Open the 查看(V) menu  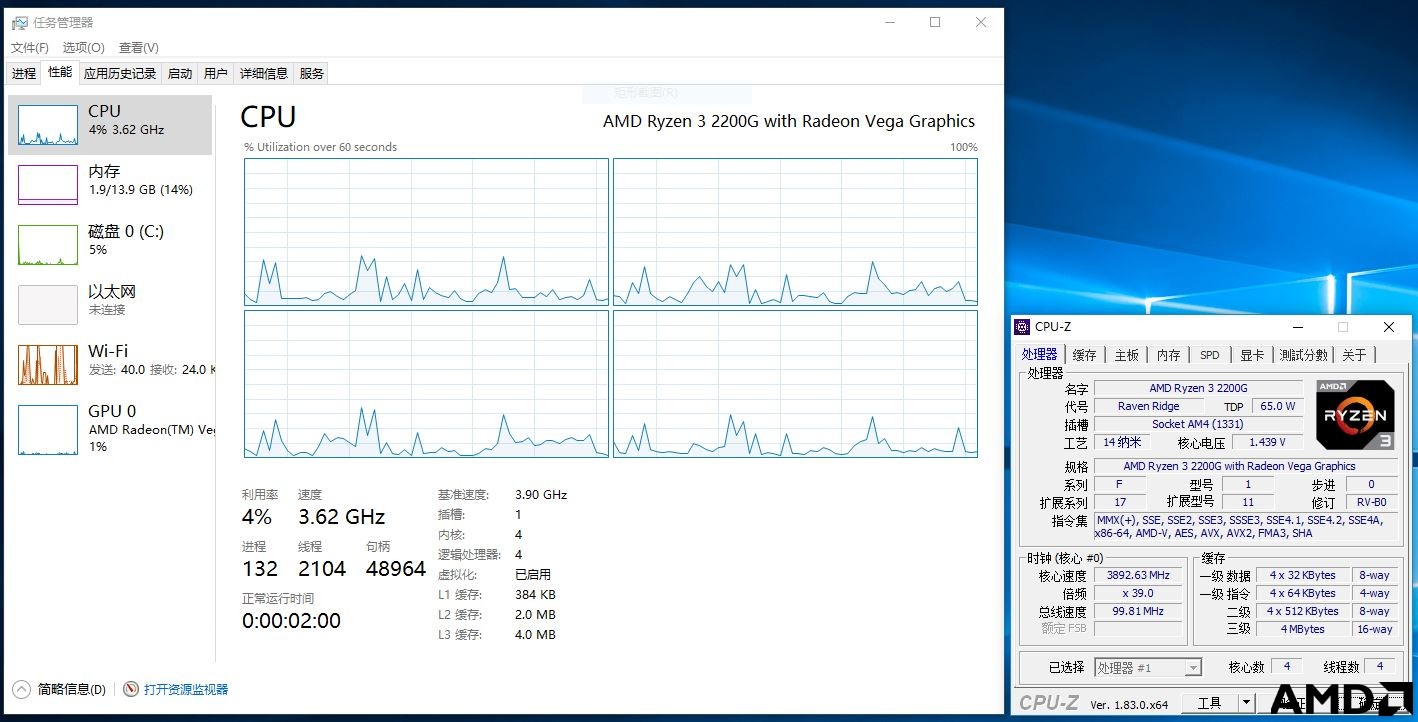coord(138,47)
